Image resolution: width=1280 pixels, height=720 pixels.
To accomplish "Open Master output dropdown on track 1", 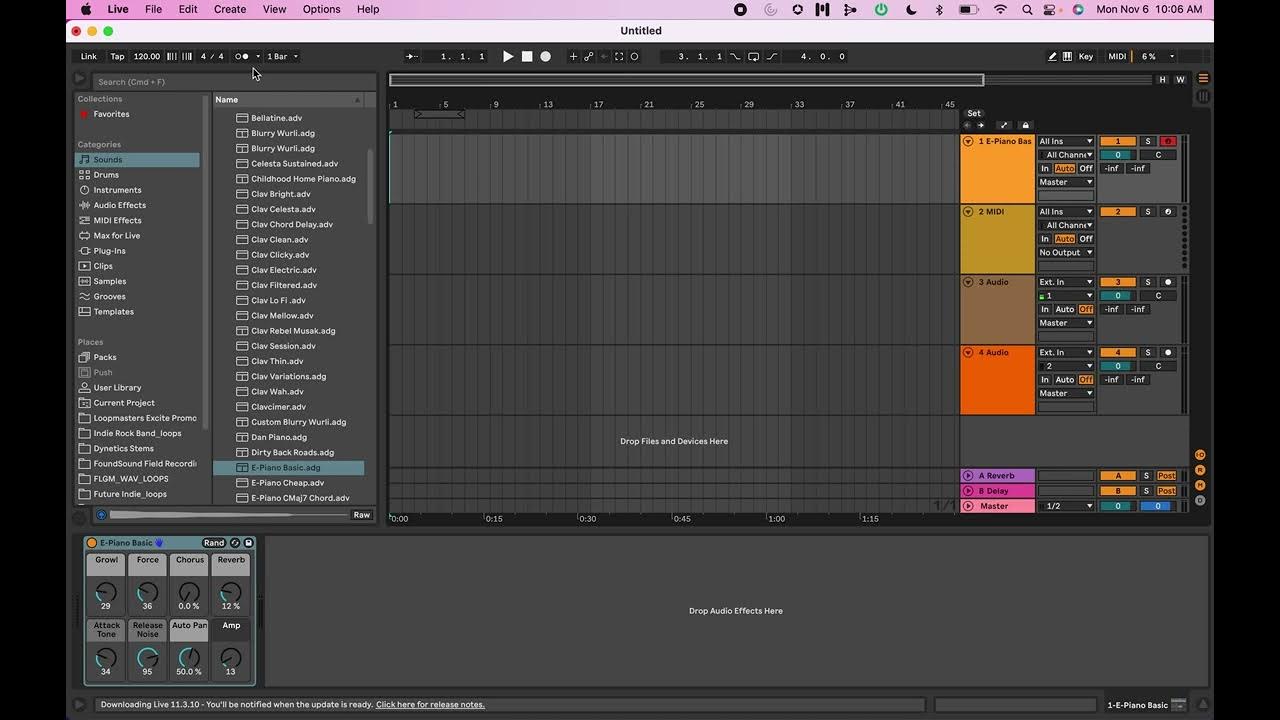I will click(1066, 182).
